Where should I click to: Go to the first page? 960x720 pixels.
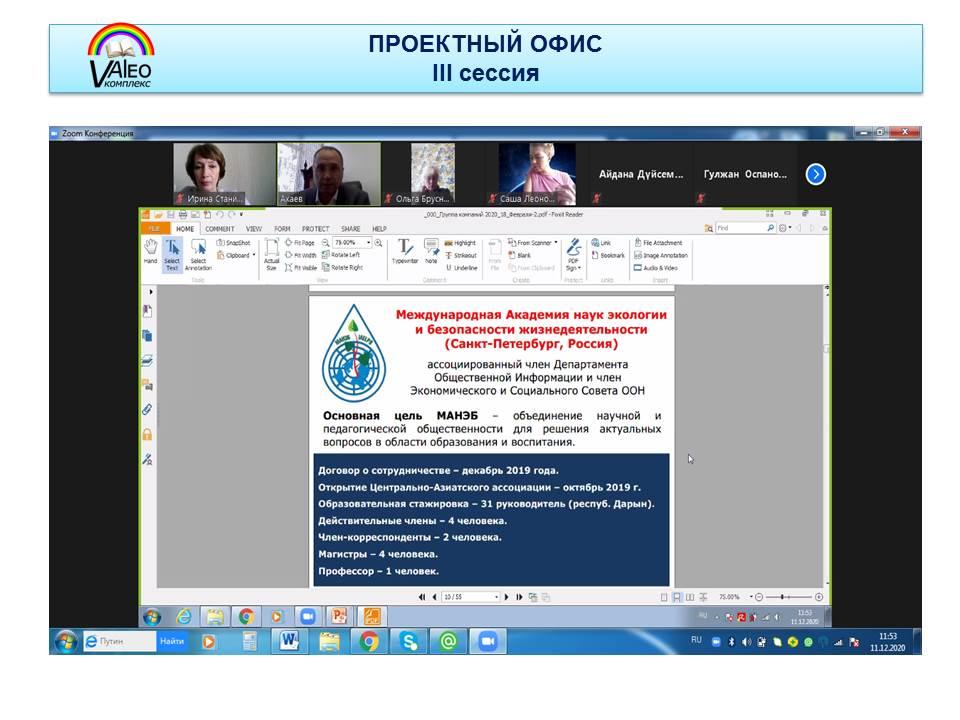[422, 597]
